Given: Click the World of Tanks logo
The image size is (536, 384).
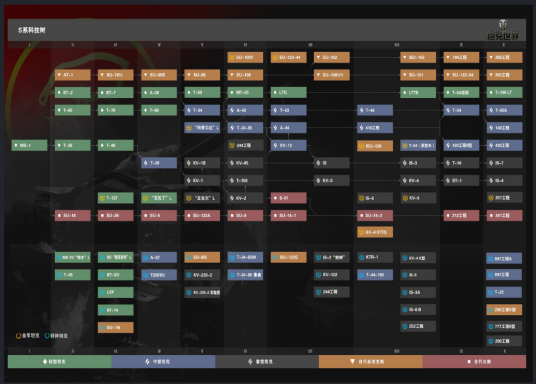Looking at the screenshot, I should coord(503,30).
